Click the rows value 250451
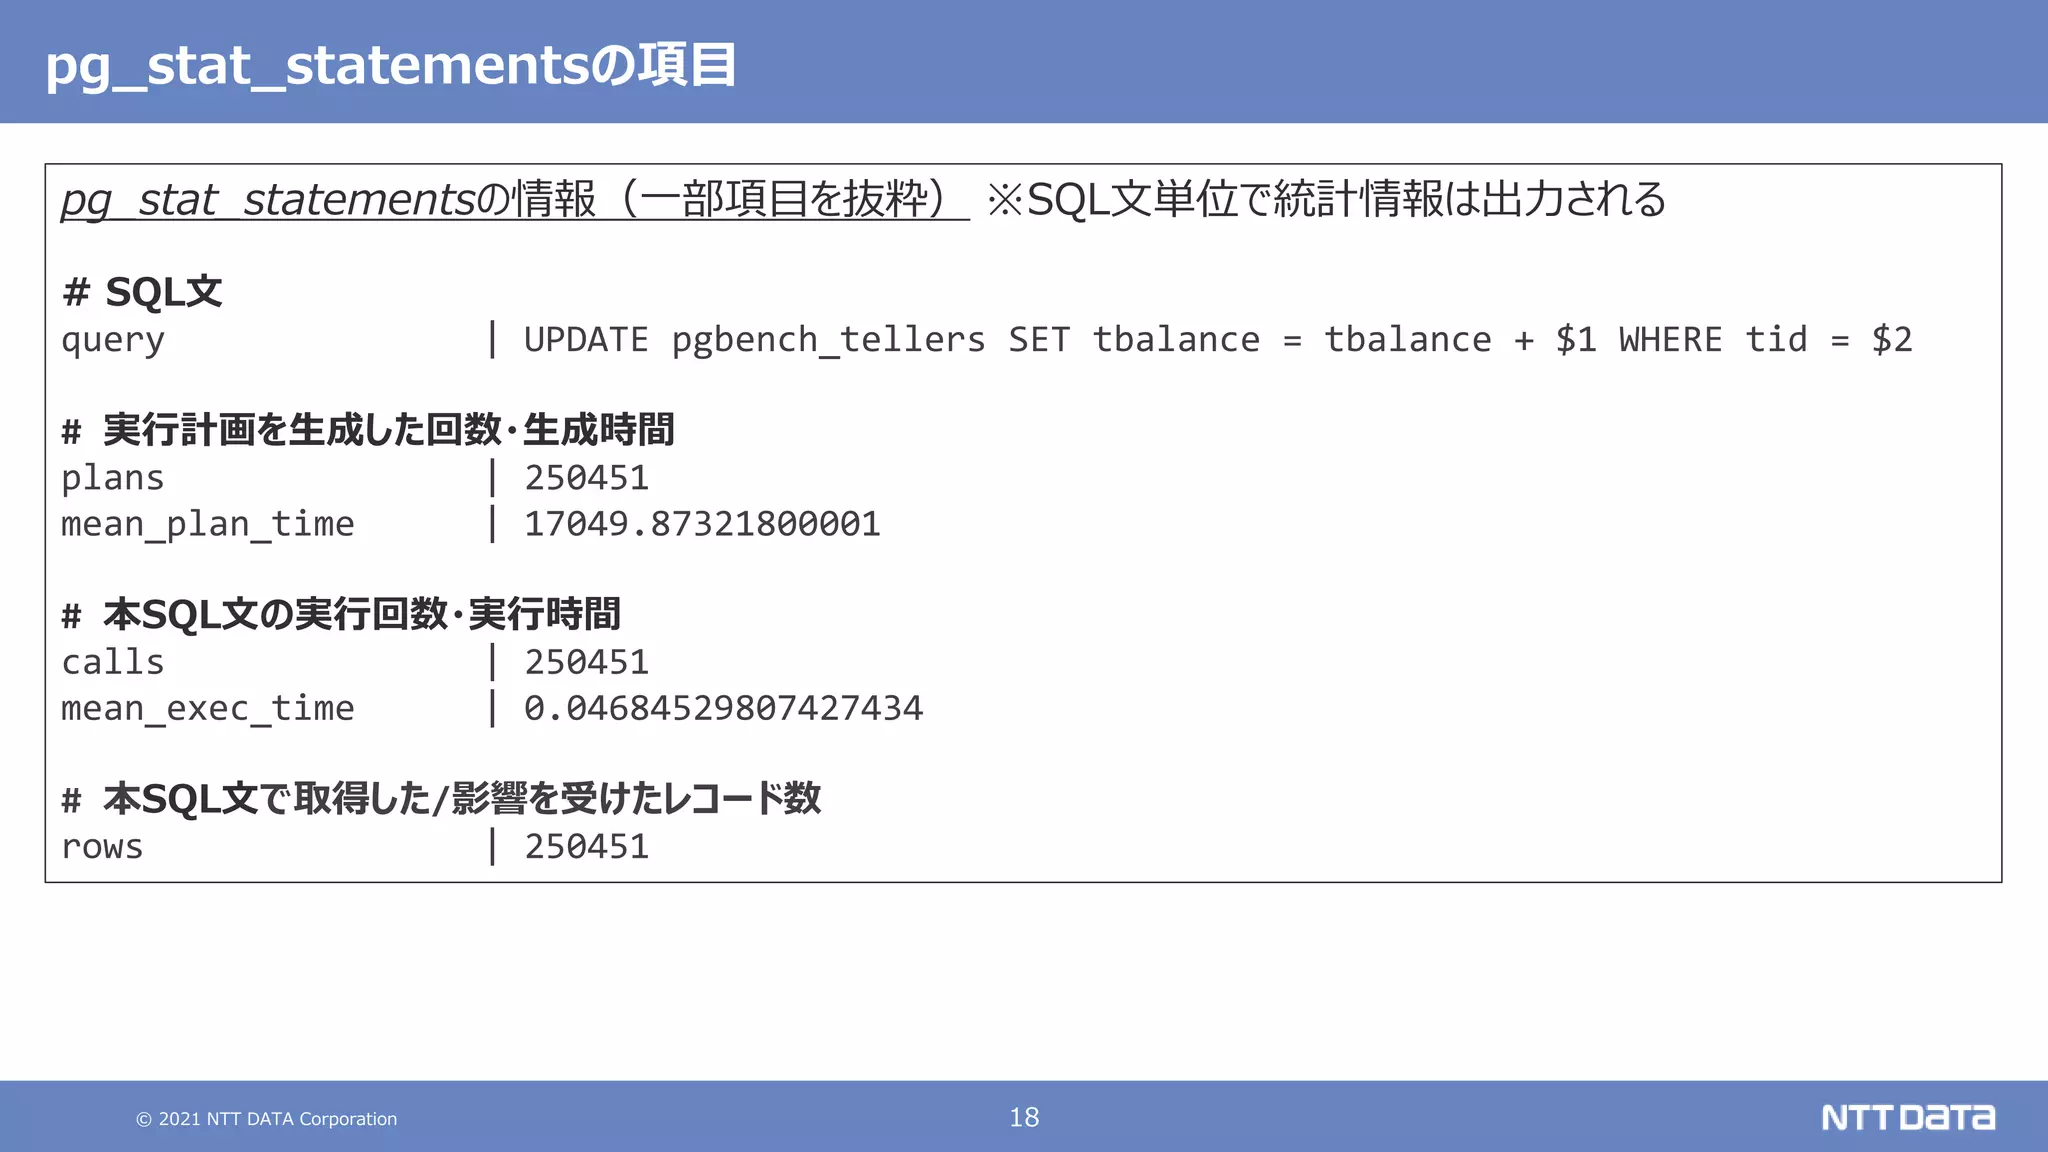Viewport: 2048px width, 1152px height. pyautogui.click(x=587, y=847)
